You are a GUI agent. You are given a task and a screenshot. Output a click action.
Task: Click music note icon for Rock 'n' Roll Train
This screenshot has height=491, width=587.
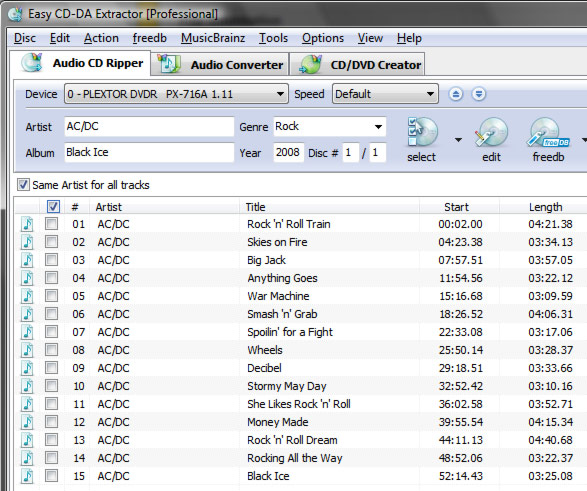[x=27, y=224]
